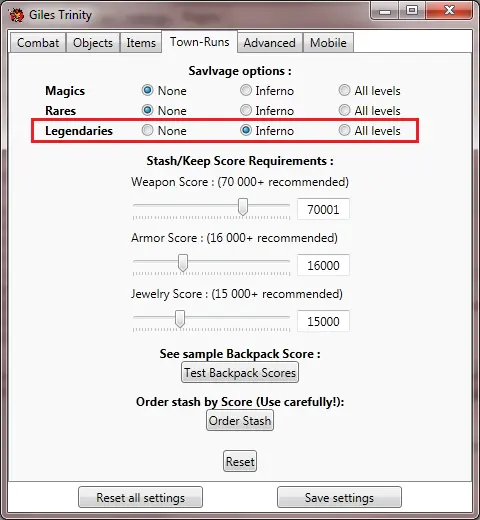Go to the Advanced tab
The height and width of the screenshot is (520, 480).
point(269,43)
